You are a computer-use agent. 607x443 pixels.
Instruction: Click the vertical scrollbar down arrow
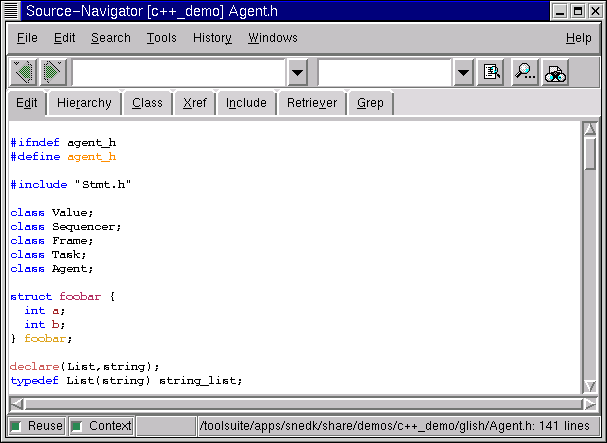tap(590, 386)
